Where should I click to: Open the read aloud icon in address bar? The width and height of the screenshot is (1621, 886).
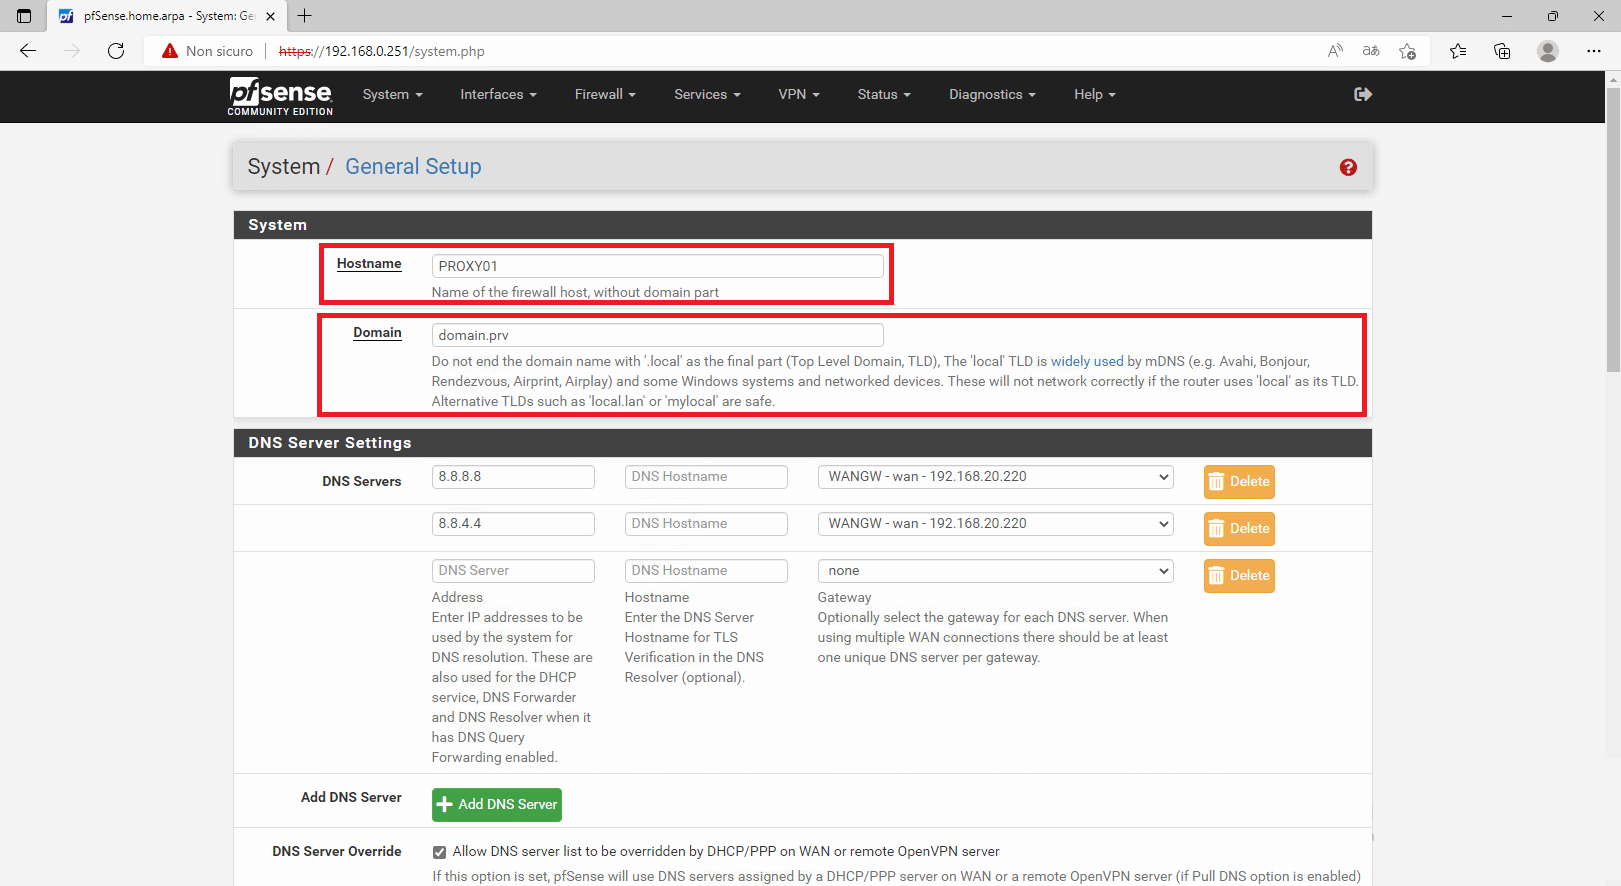pos(1335,51)
